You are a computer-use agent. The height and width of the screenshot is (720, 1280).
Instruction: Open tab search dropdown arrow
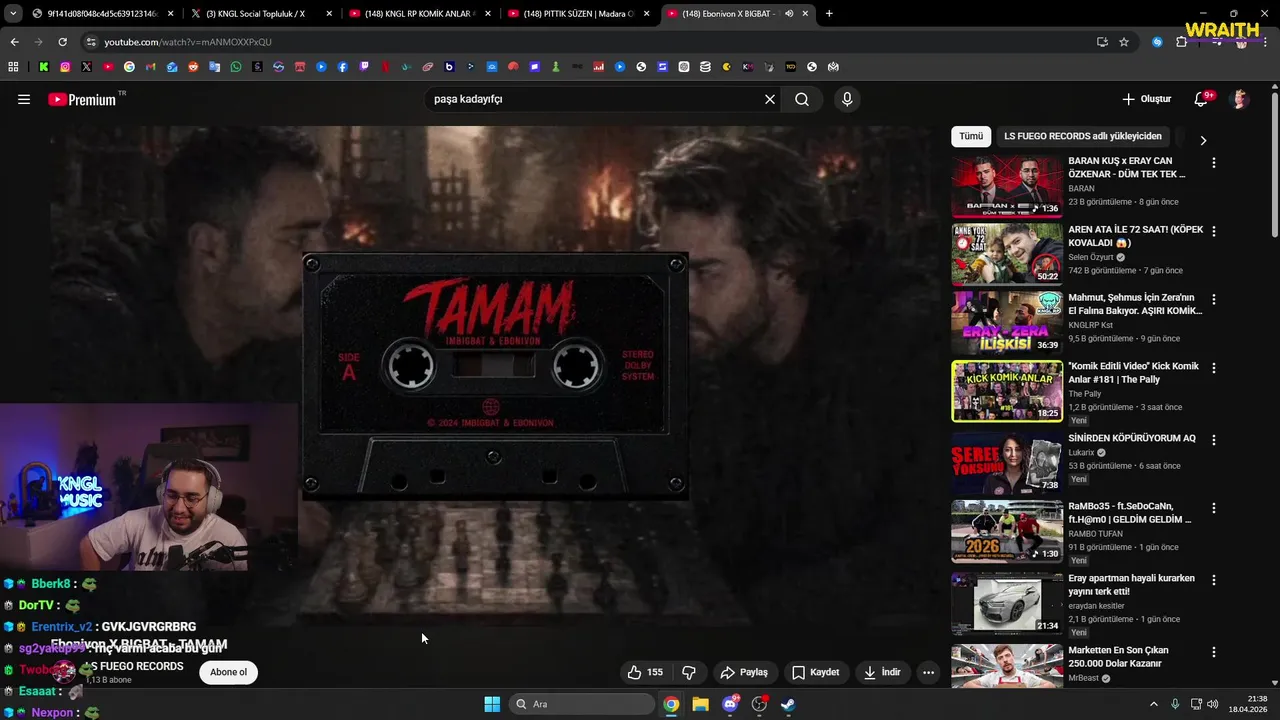click(x=13, y=14)
